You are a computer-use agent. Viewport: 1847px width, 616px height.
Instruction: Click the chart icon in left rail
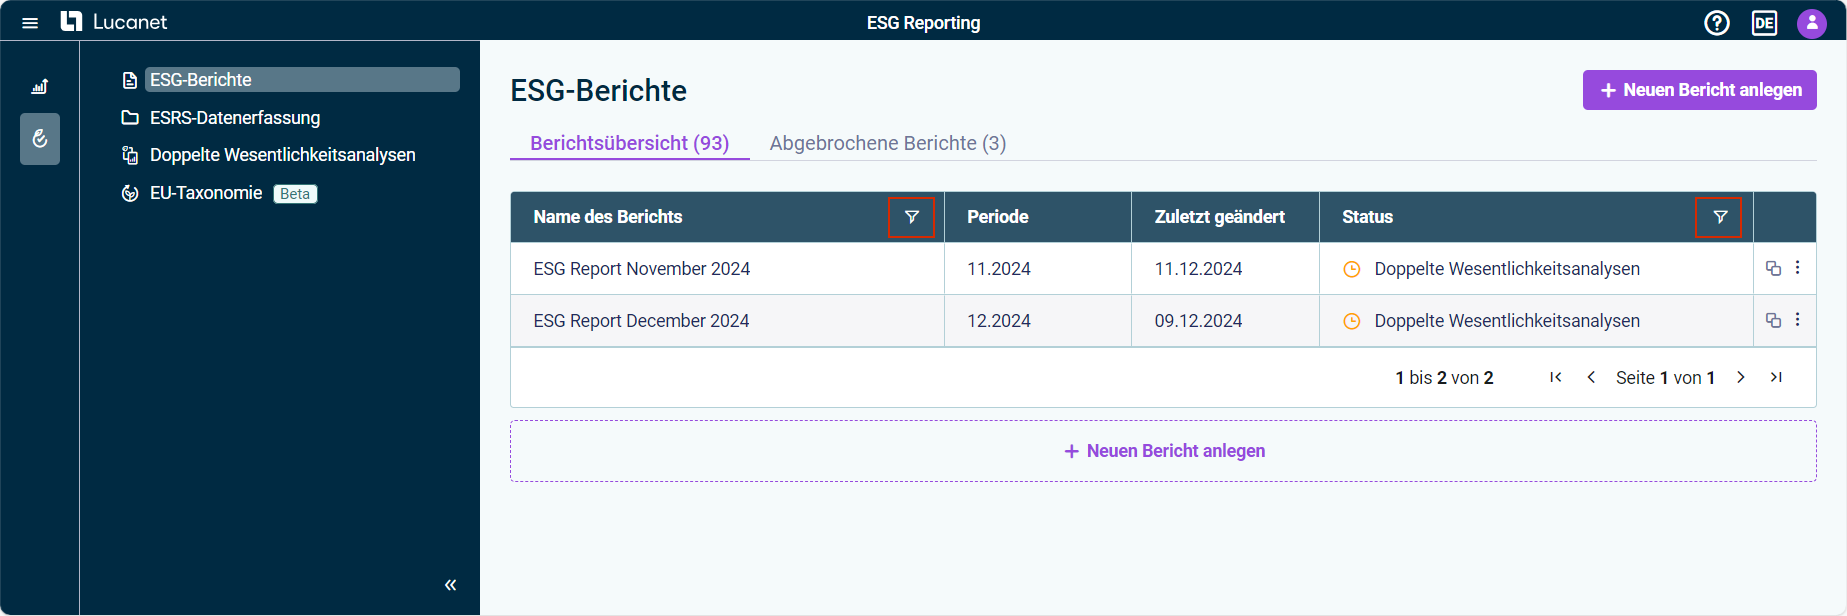click(40, 87)
